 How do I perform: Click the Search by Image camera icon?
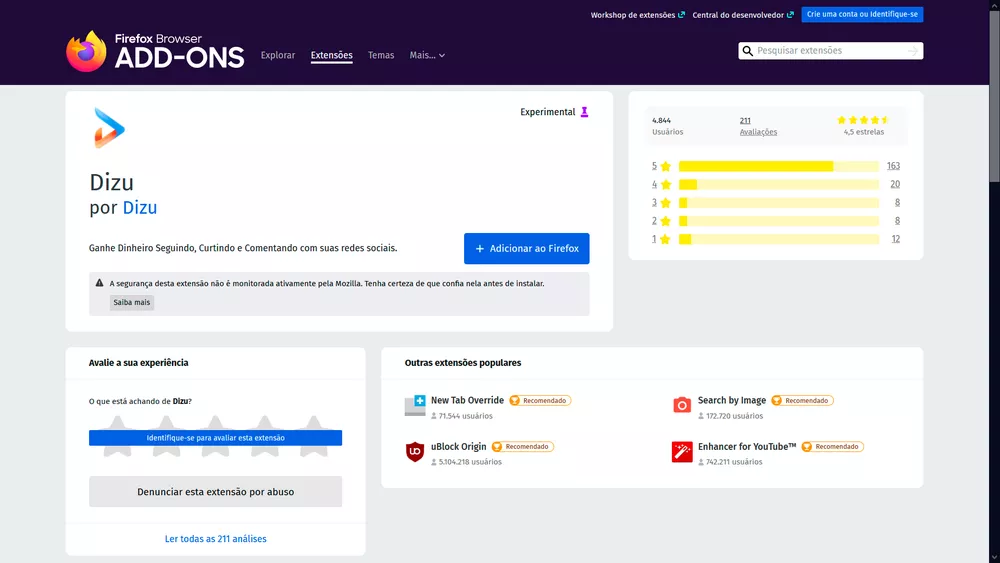(682, 406)
